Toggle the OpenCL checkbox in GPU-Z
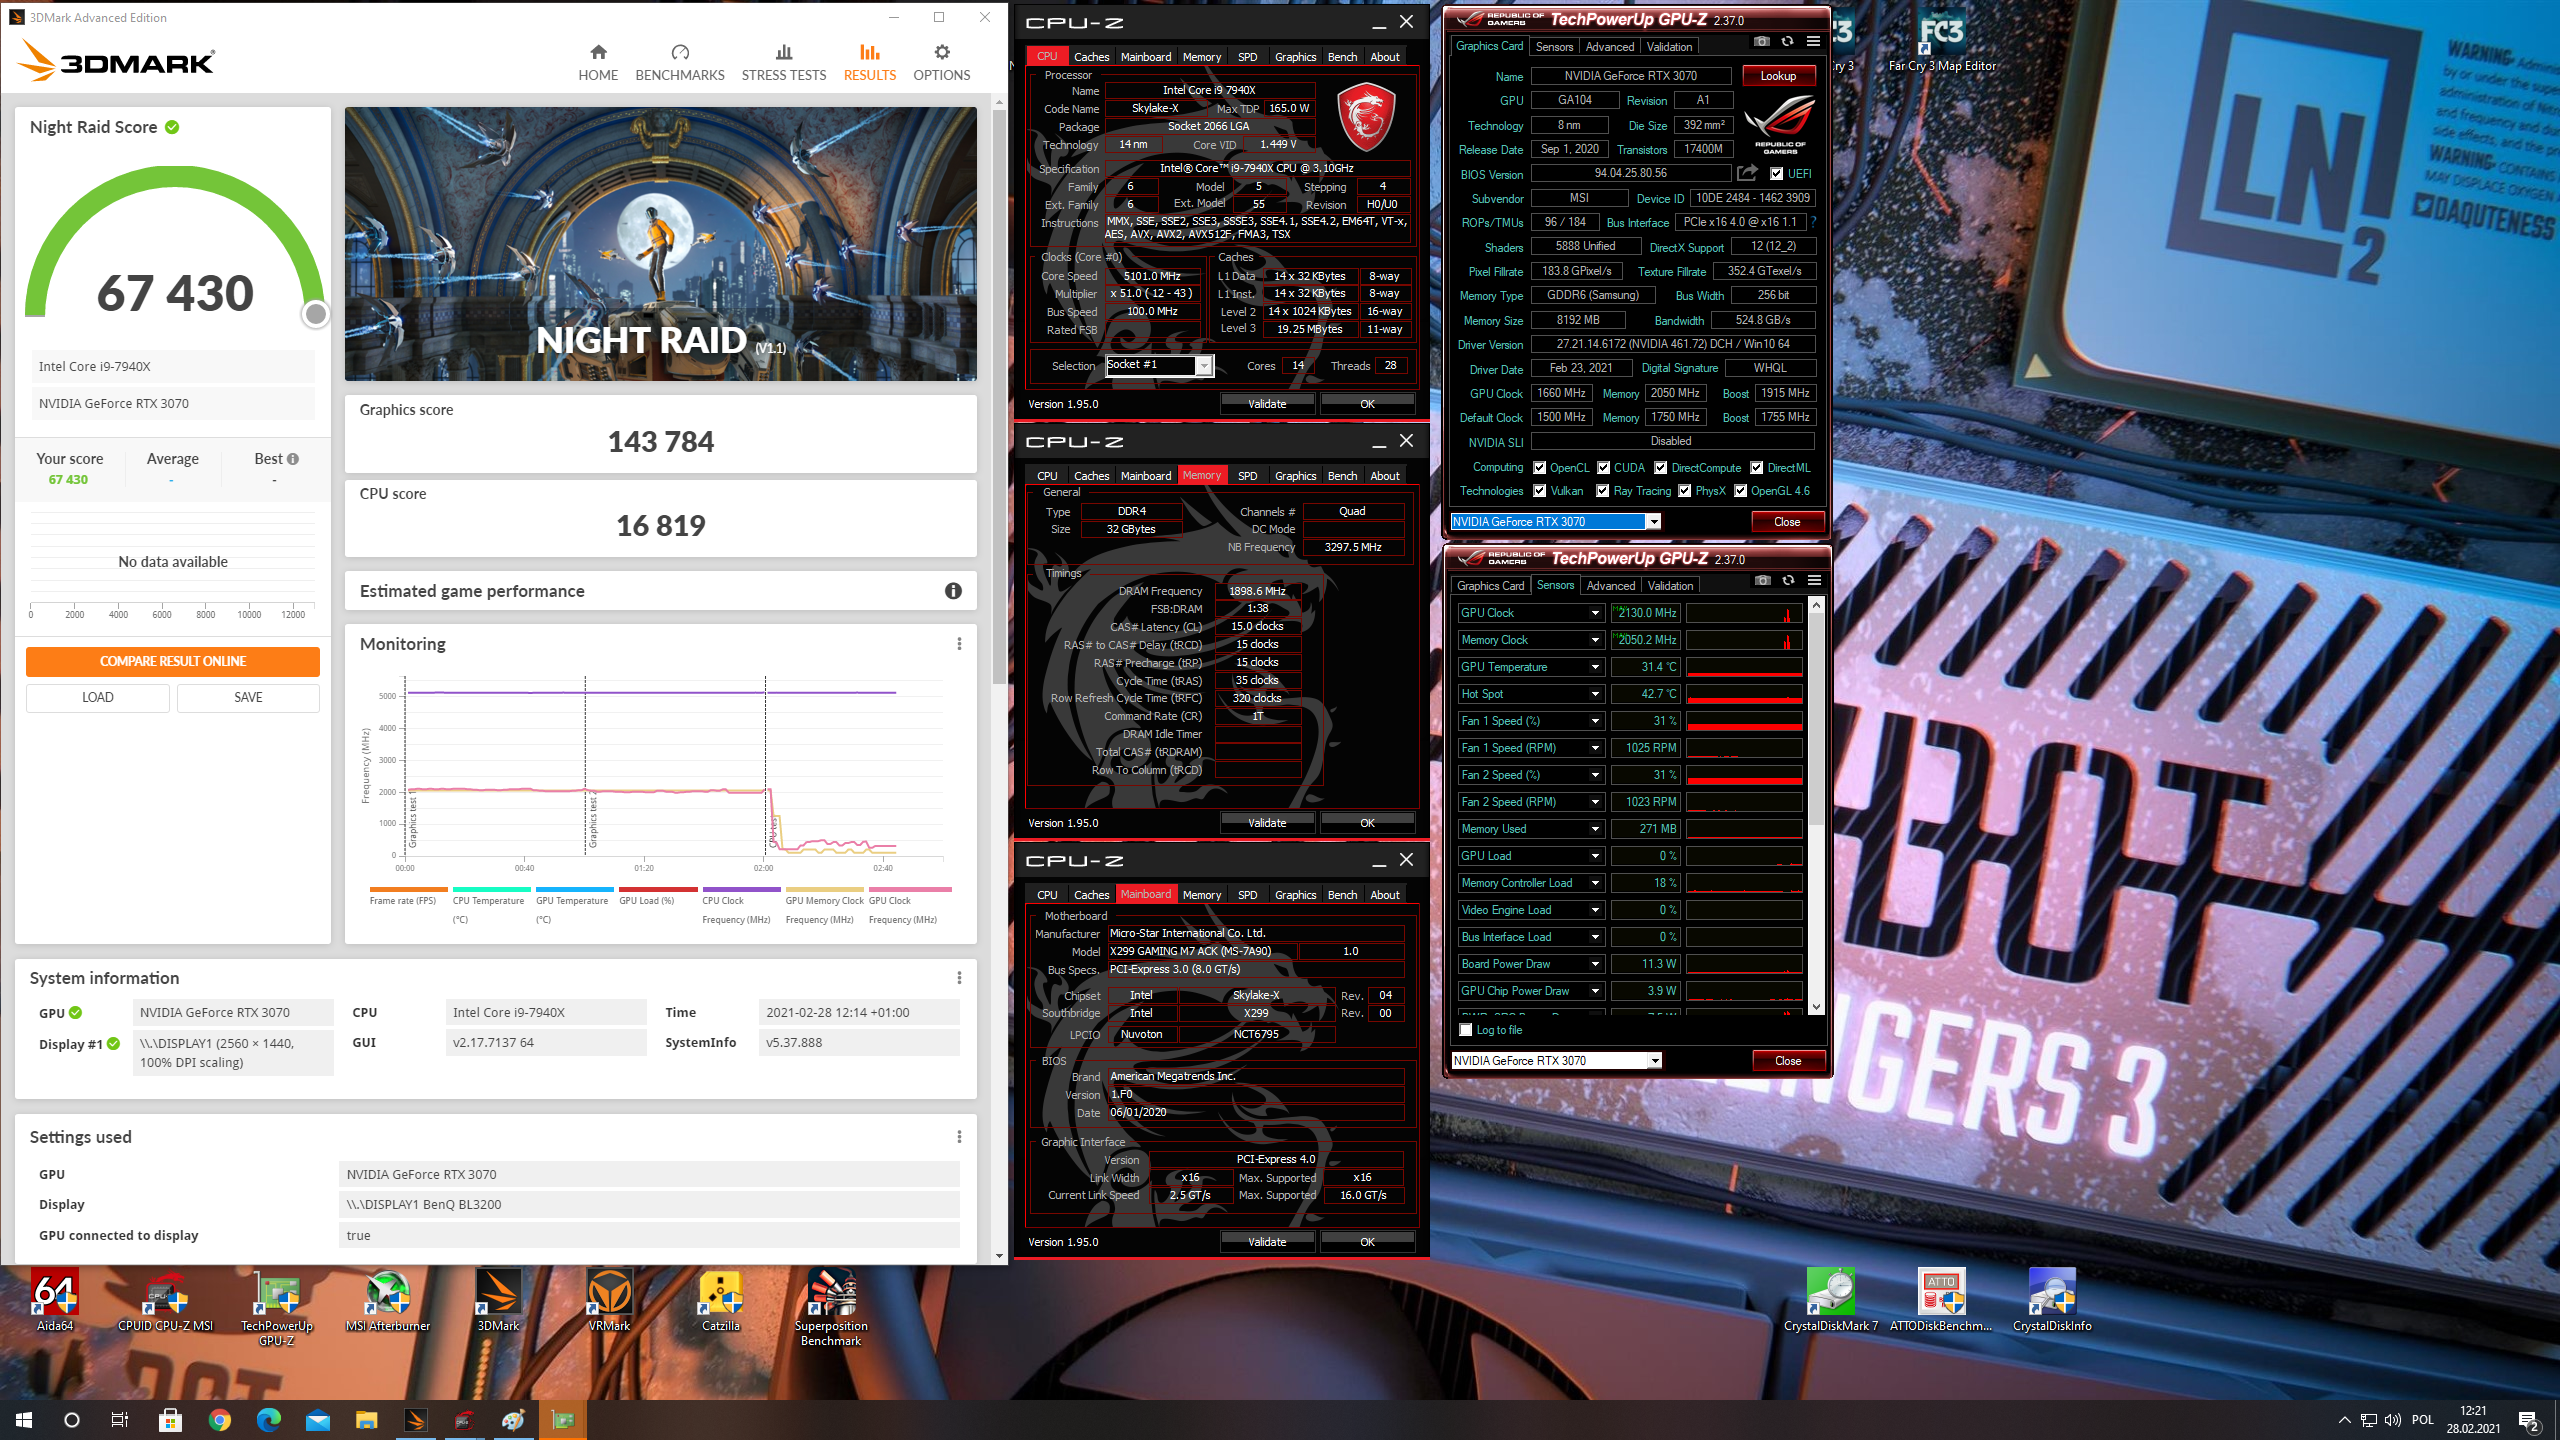 coord(1540,468)
